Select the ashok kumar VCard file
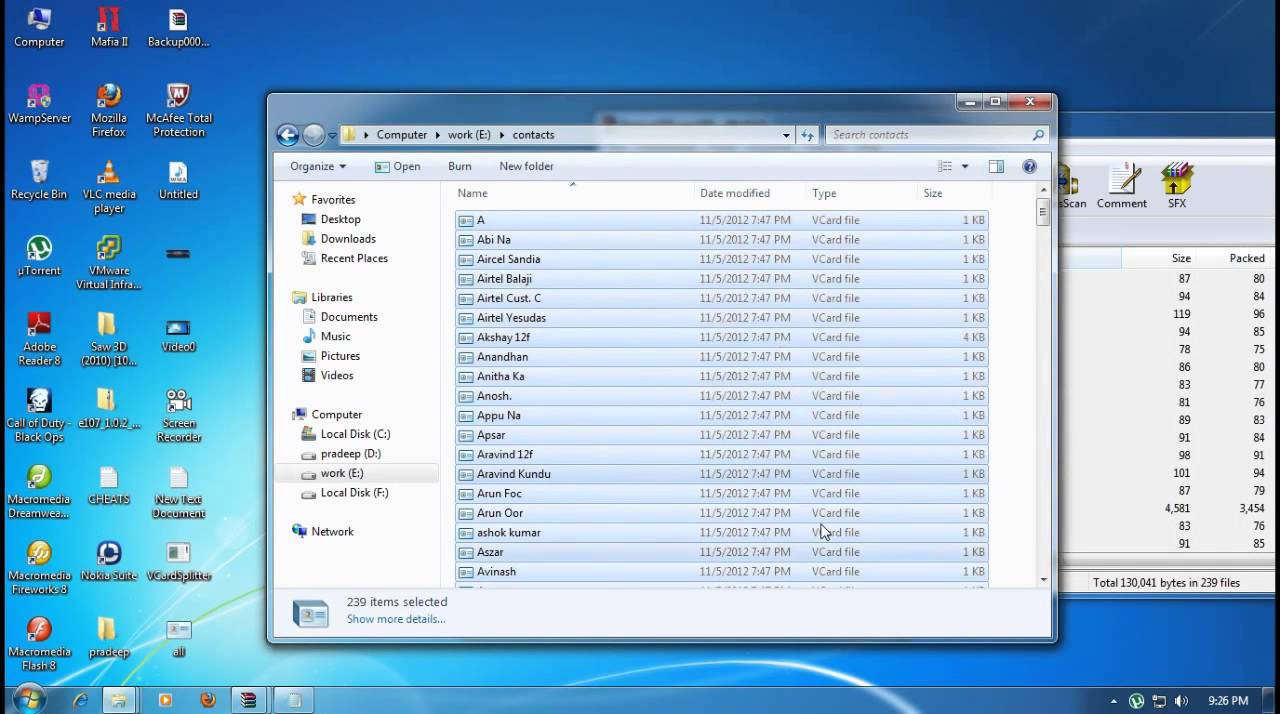Viewport: 1280px width, 714px height. [x=721, y=532]
